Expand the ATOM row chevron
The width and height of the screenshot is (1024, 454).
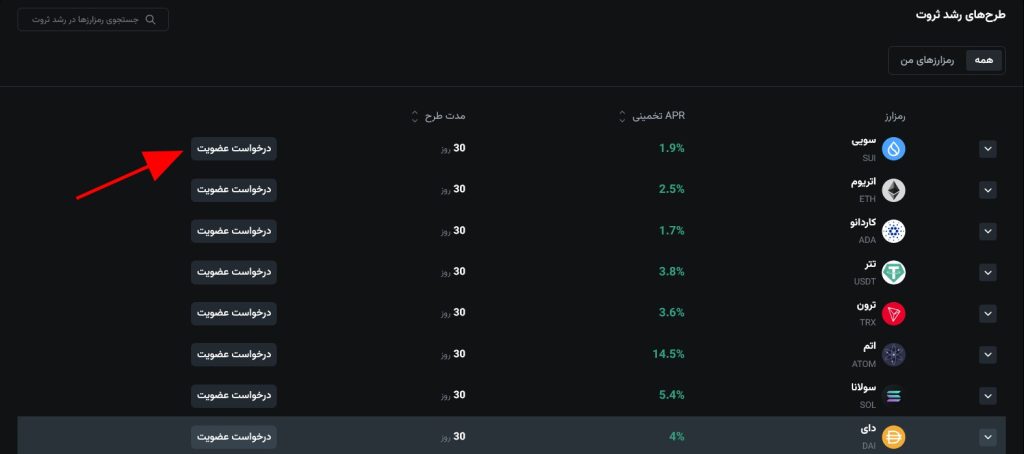pos(988,354)
